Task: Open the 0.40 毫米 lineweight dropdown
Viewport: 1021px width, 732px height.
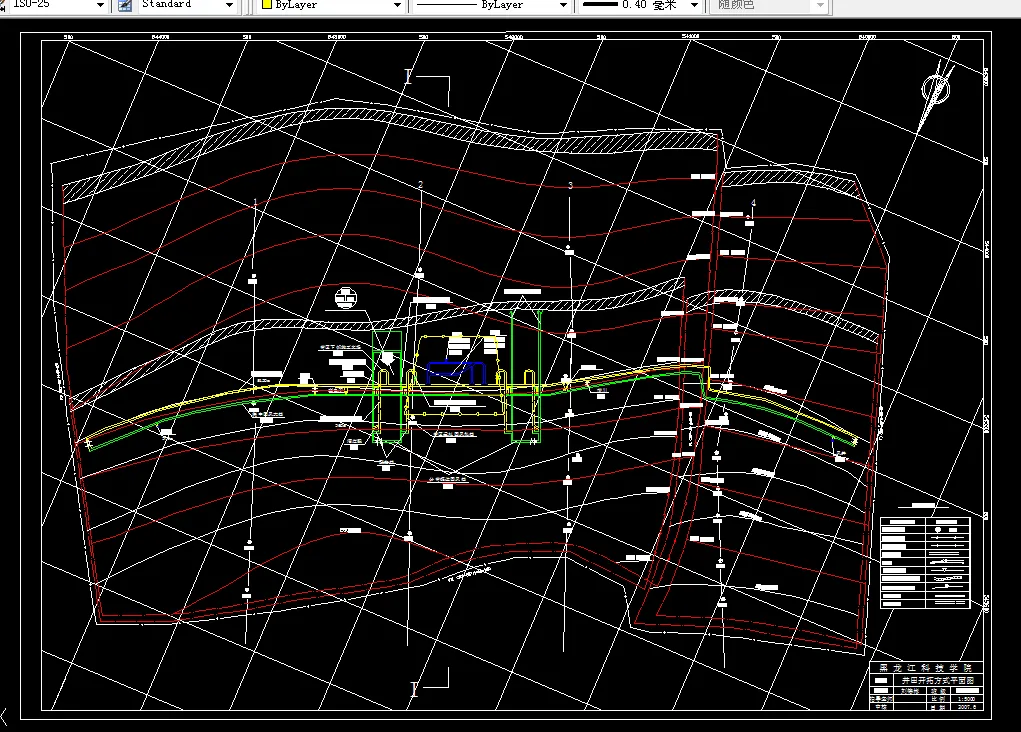Action: click(x=694, y=5)
